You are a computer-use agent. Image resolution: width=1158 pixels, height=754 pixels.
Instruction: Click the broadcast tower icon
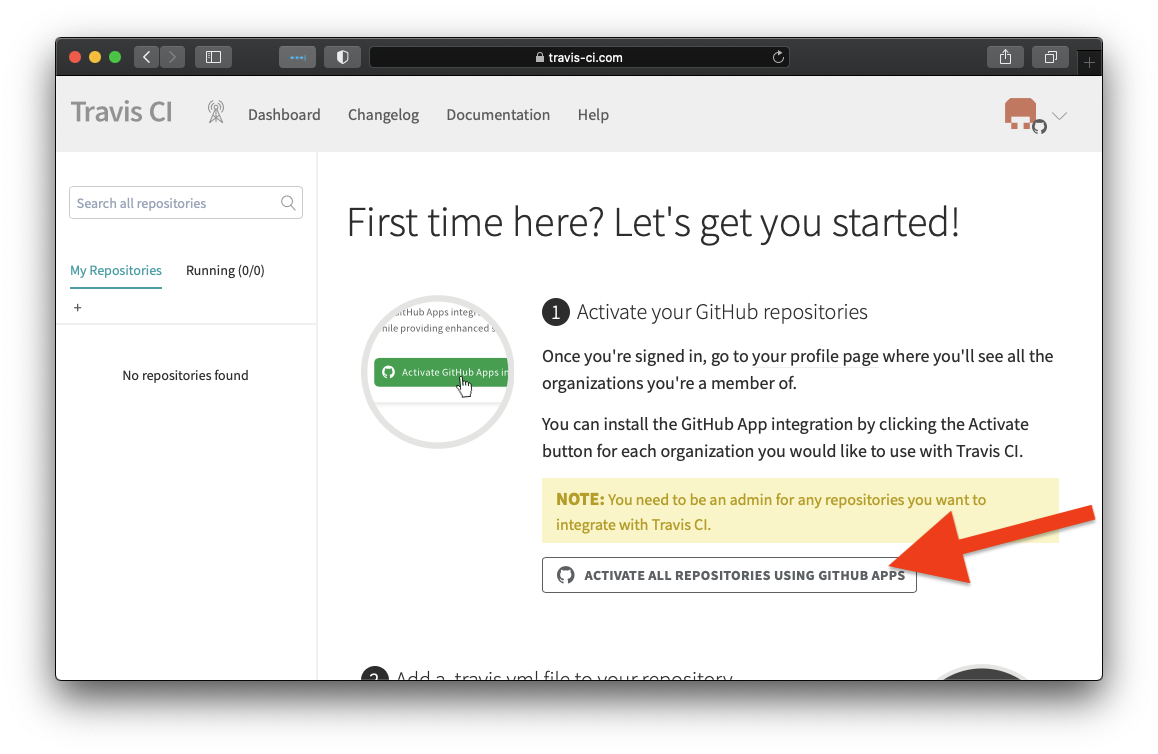click(216, 112)
